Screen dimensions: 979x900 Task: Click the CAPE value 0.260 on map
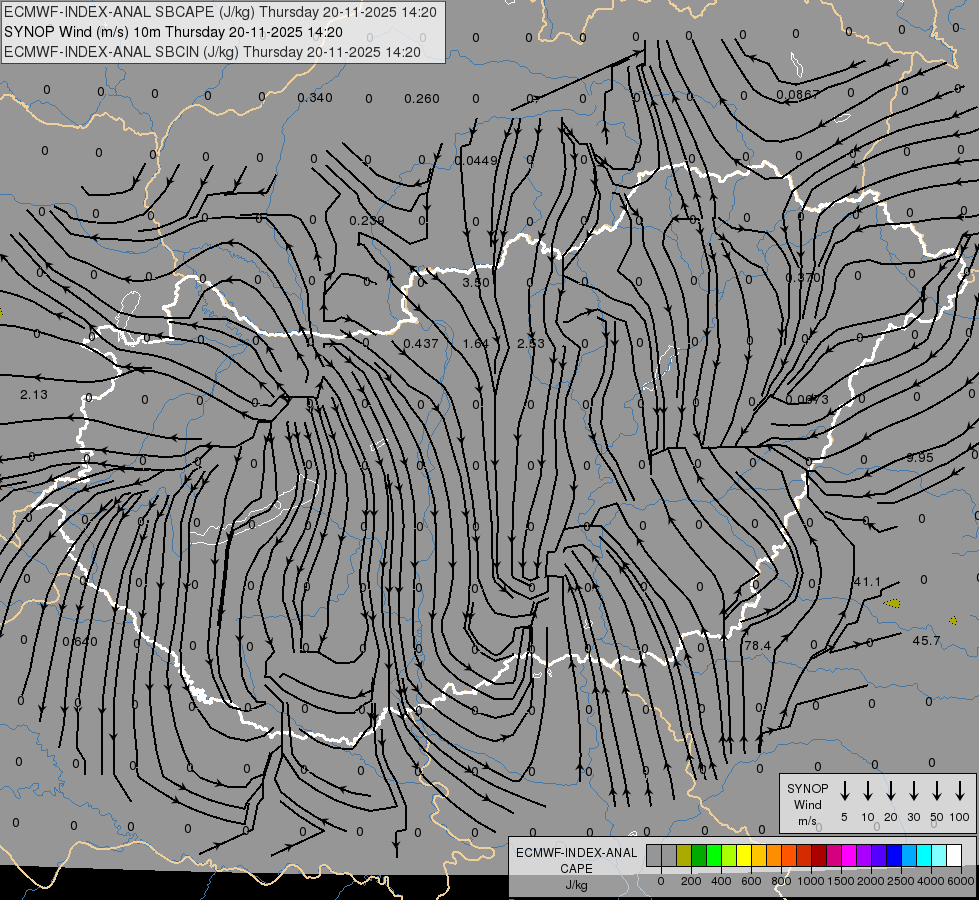tap(421, 99)
